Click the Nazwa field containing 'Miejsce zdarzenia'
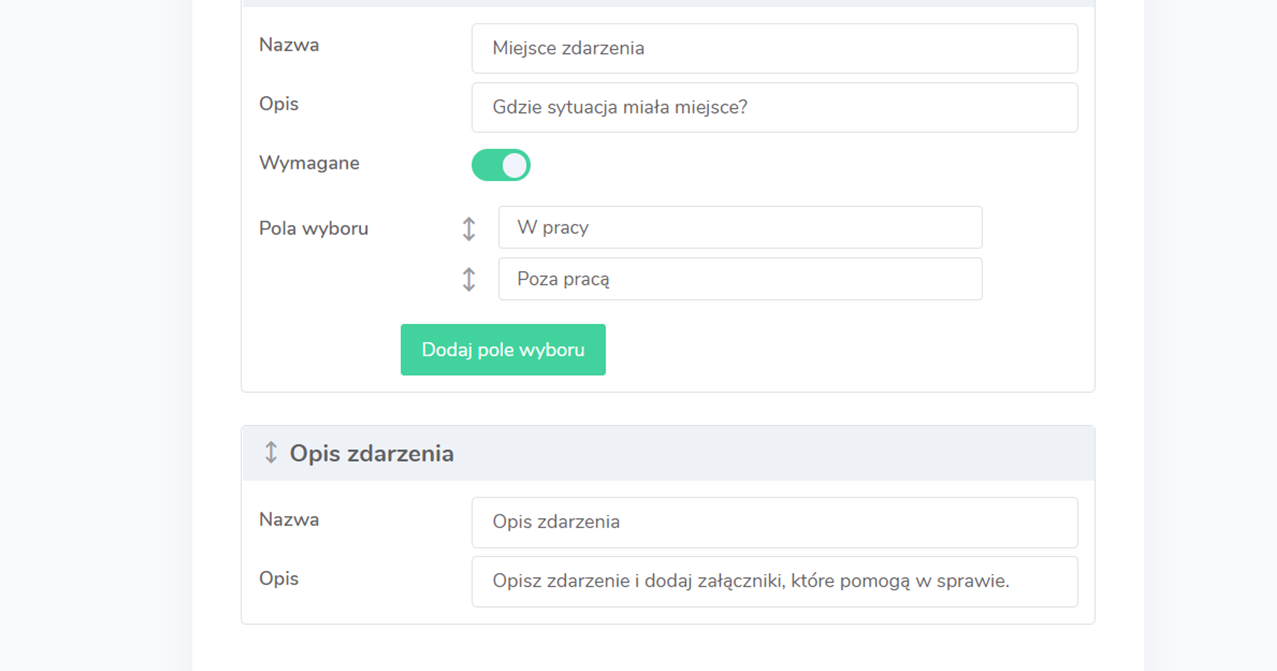Image resolution: width=1277 pixels, height=671 pixels. [775, 48]
